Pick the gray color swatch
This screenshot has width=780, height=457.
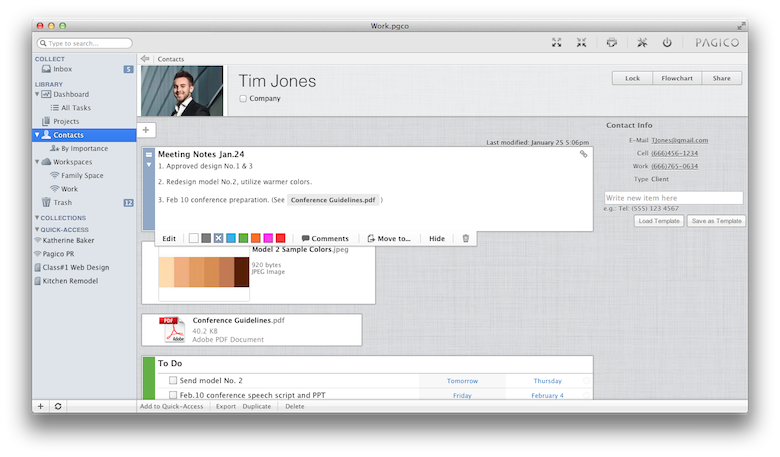206,238
